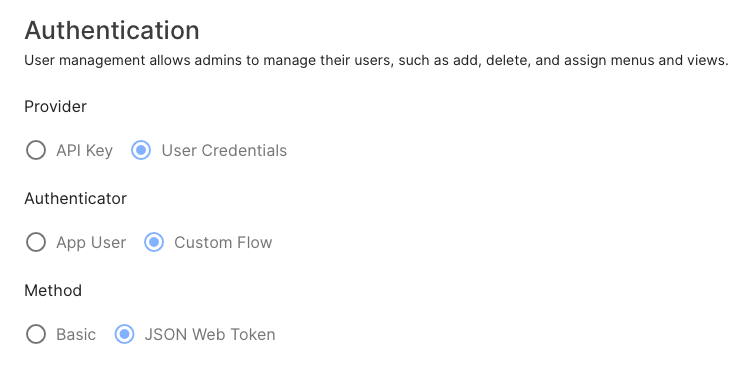
Task: Click the Method section label
Action: point(53,290)
